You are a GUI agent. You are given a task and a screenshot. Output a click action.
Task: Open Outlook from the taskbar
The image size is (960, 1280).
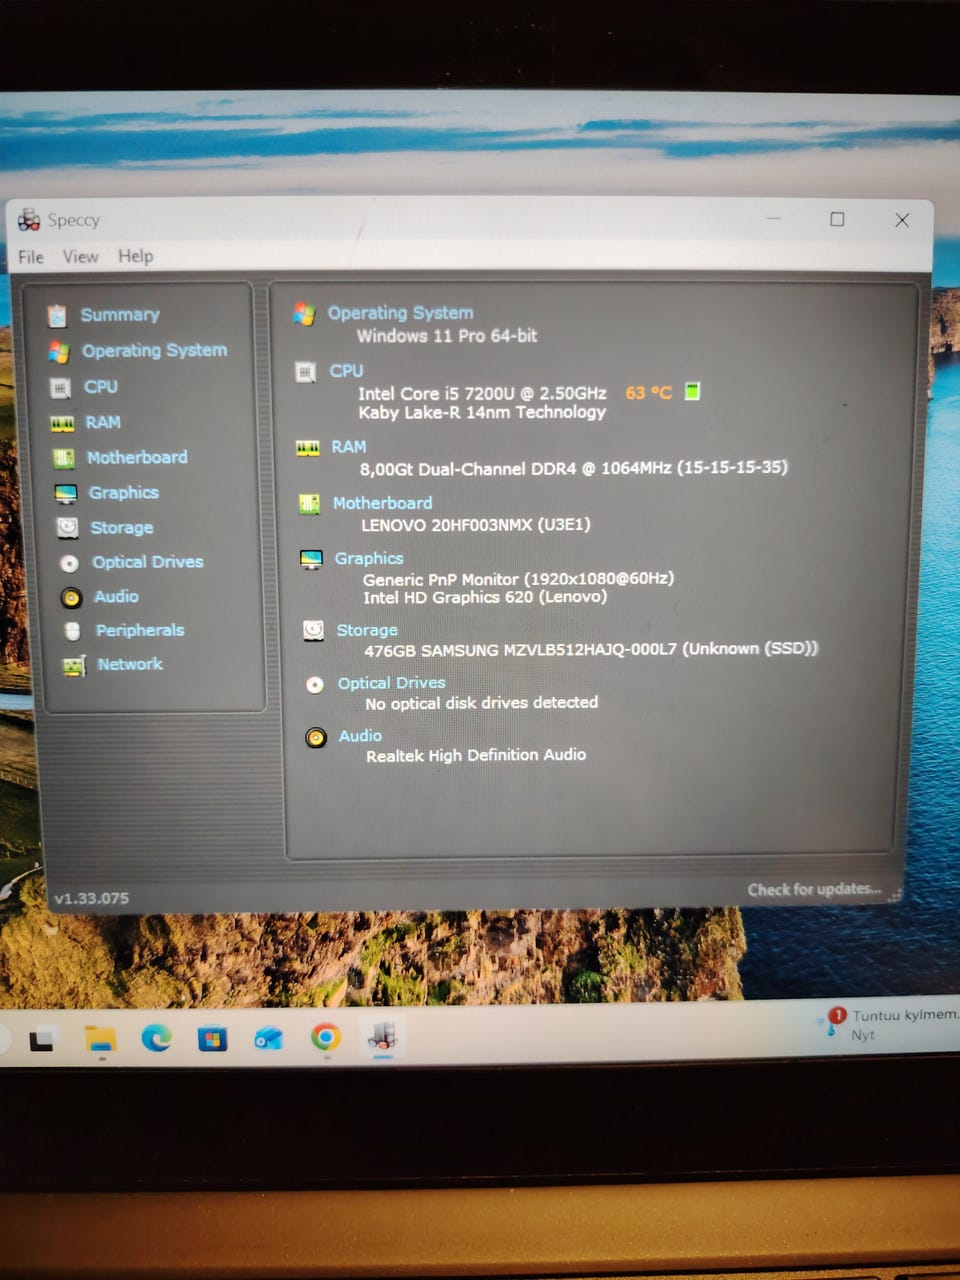pyautogui.click(x=268, y=1039)
